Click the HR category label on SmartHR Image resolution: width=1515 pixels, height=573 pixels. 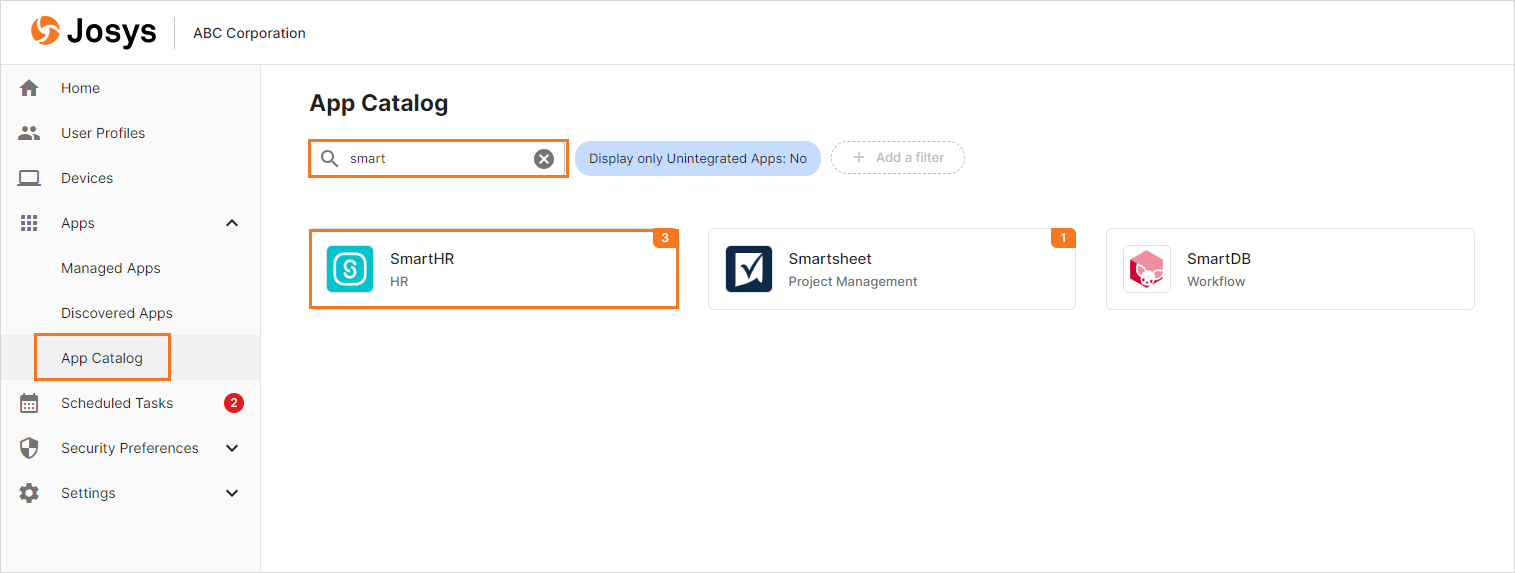[399, 282]
